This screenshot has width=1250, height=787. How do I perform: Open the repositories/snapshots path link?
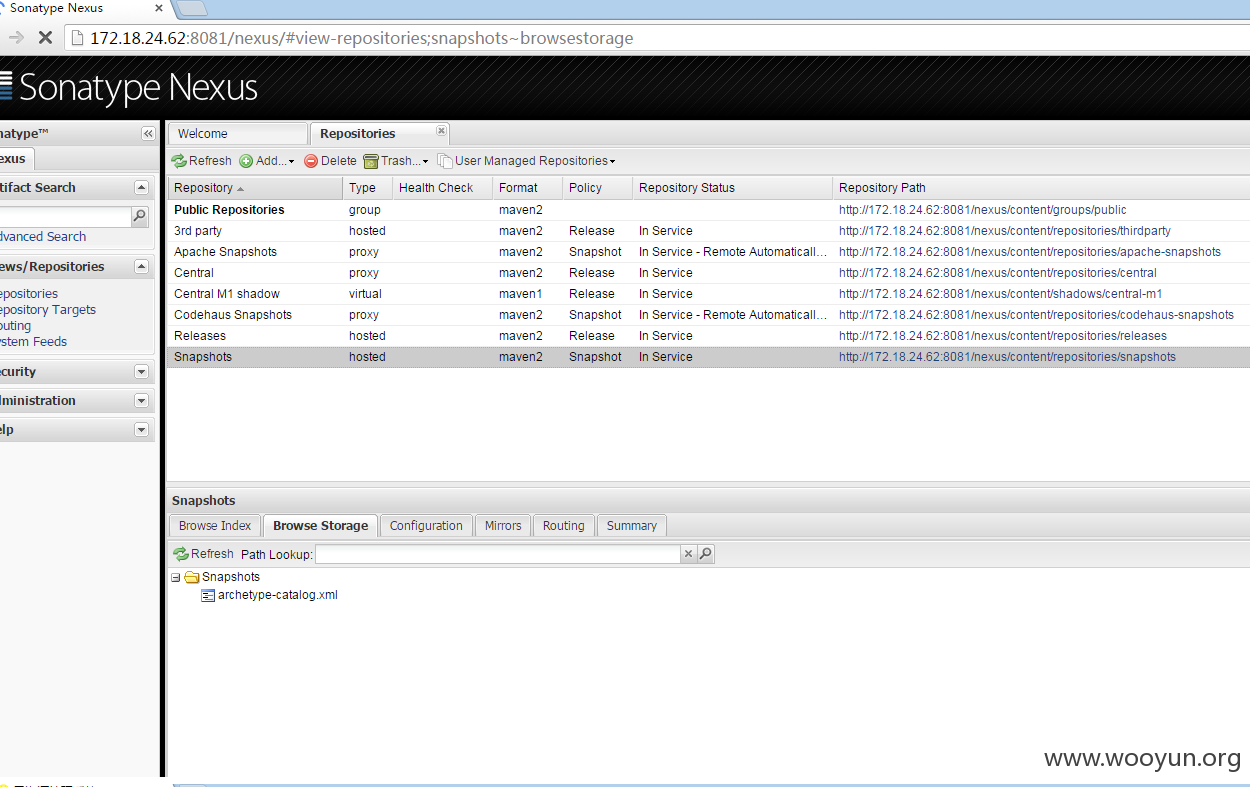click(x=1007, y=357)
